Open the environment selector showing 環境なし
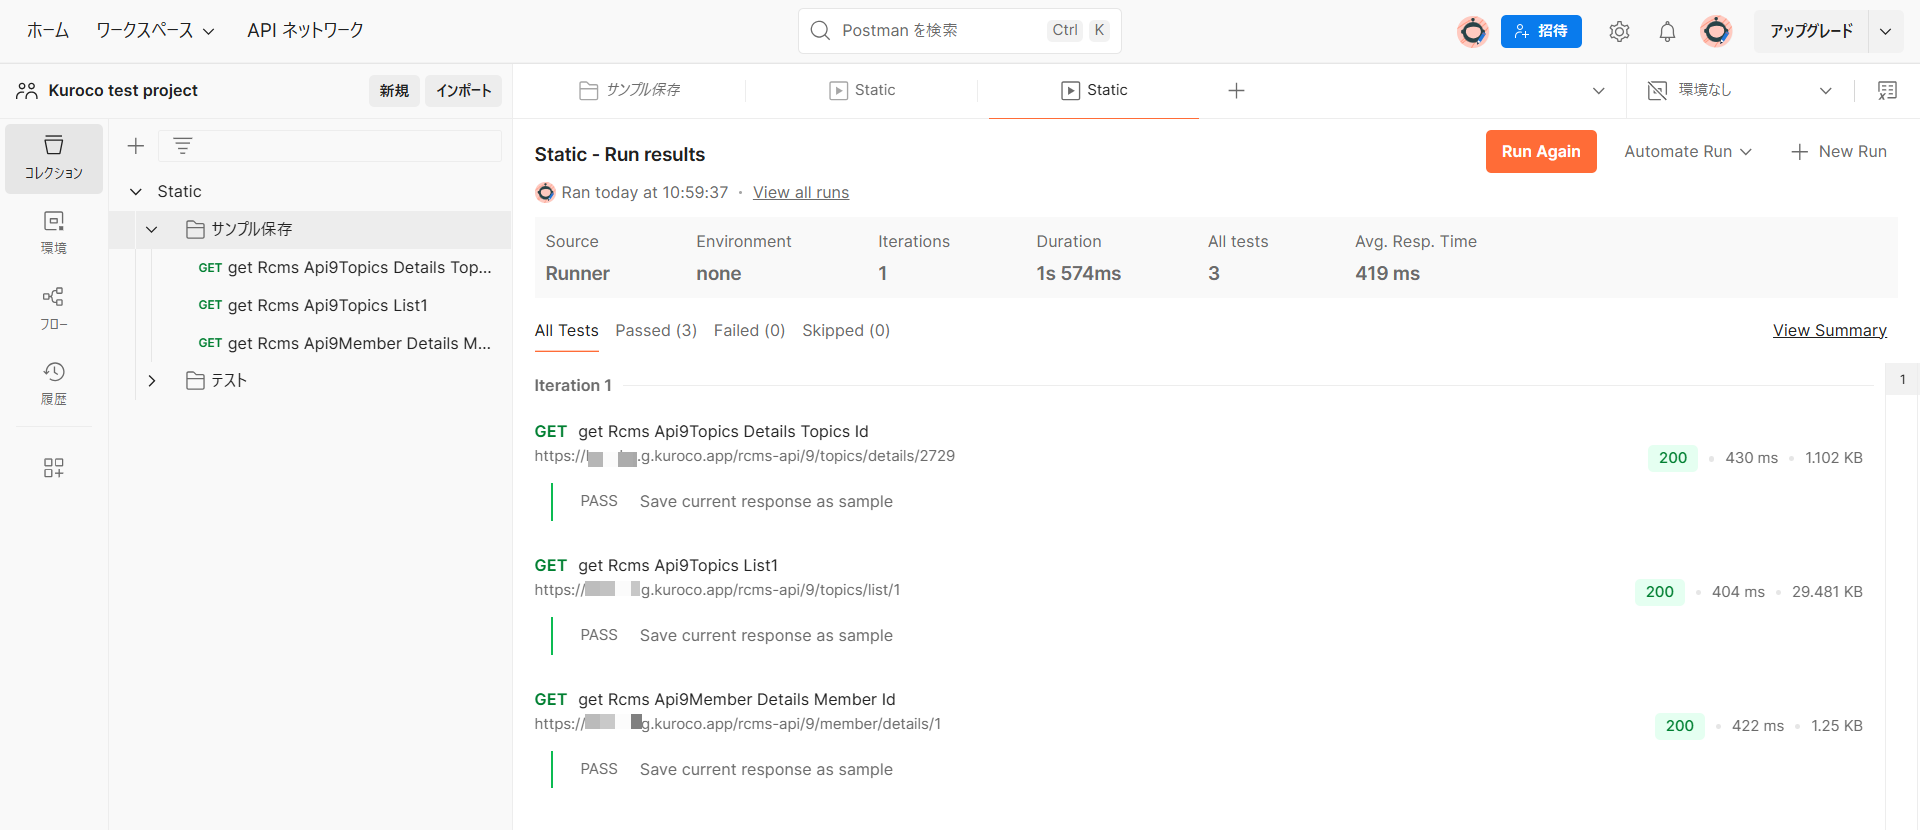The width and height of the screenshot is (1920, 830). [1740, 91]
